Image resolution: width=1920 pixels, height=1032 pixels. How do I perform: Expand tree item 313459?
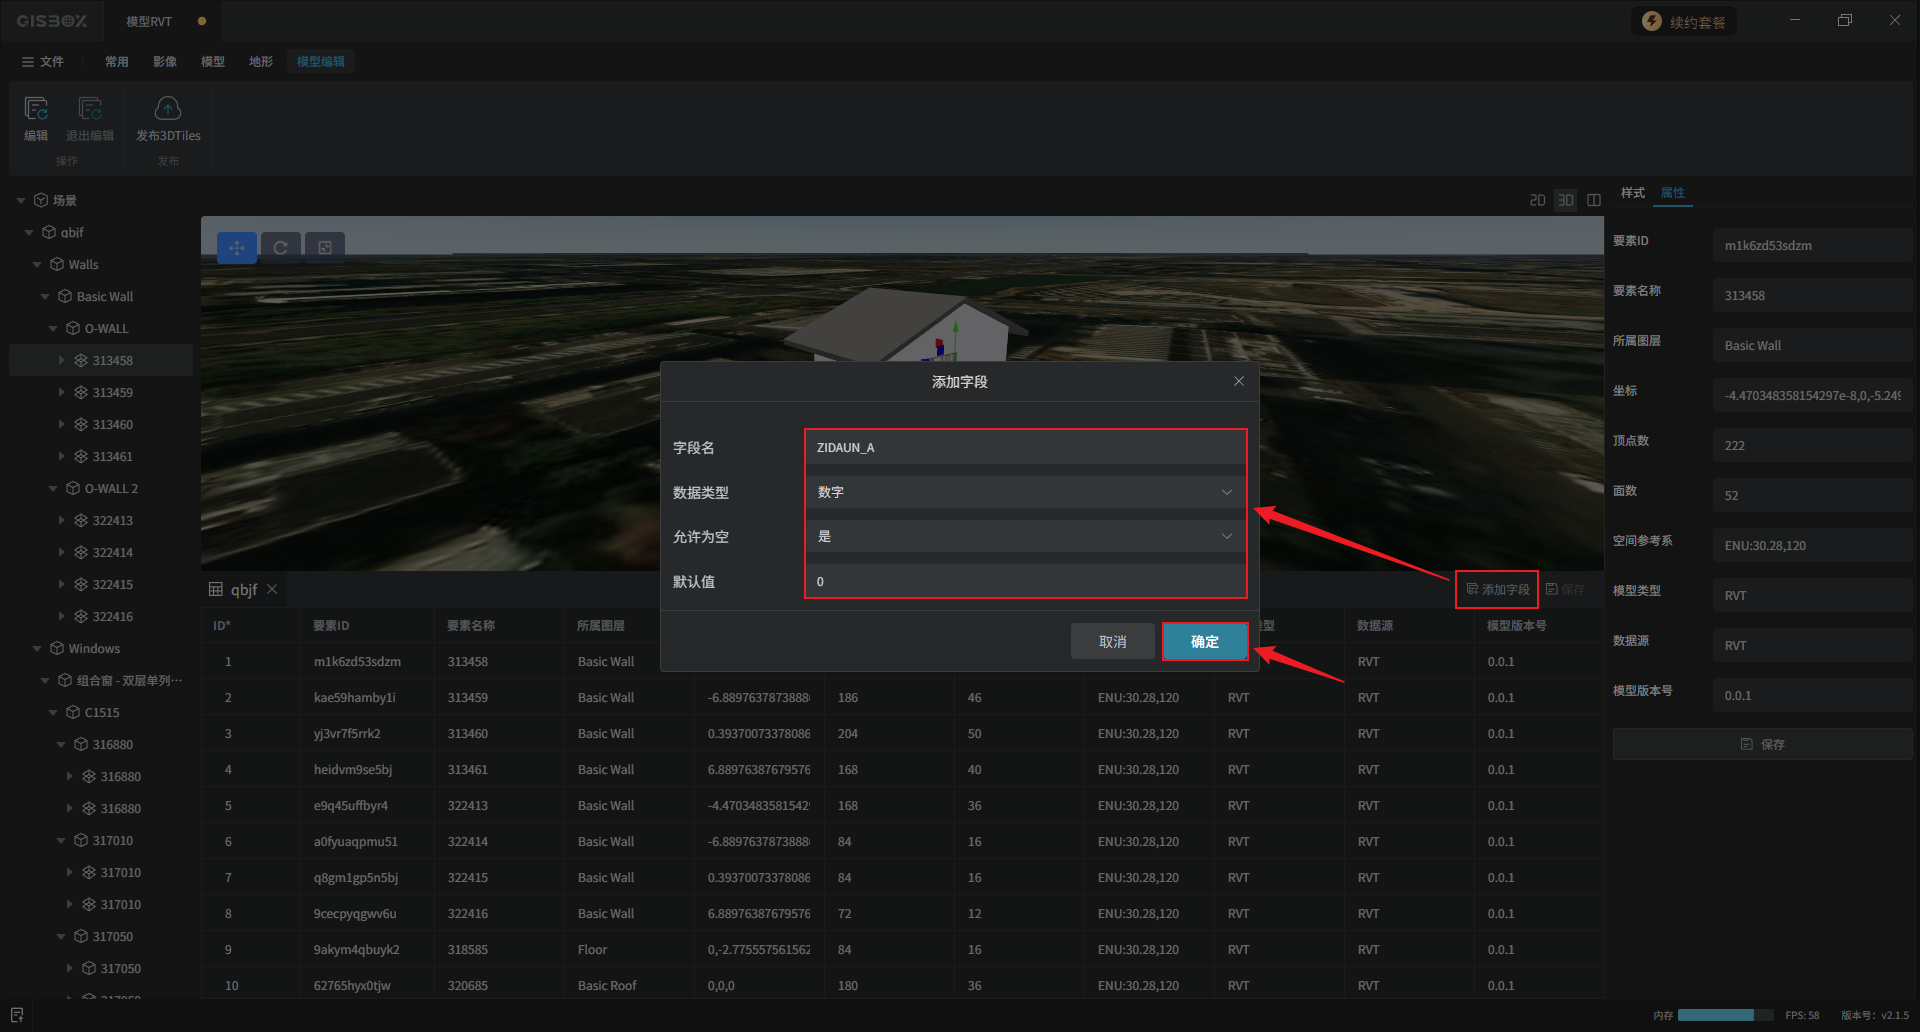[x=62, y=393]
